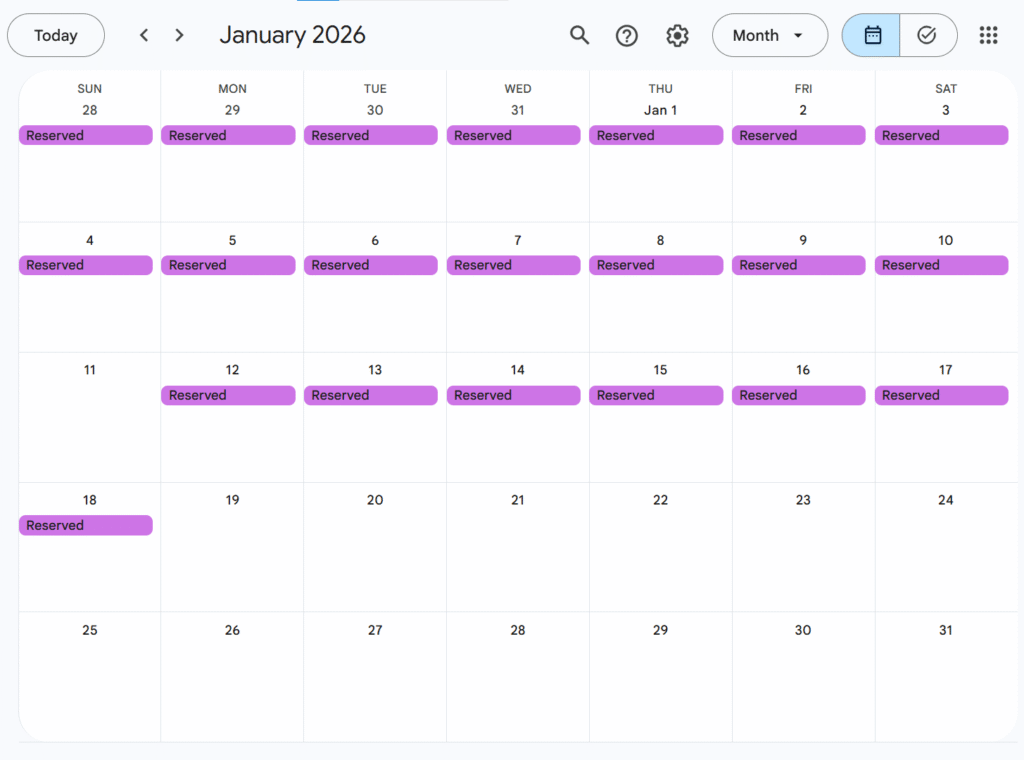Click the empty cell for January 21
This screenshot has width=1024, height=760.
pos(517,560)
